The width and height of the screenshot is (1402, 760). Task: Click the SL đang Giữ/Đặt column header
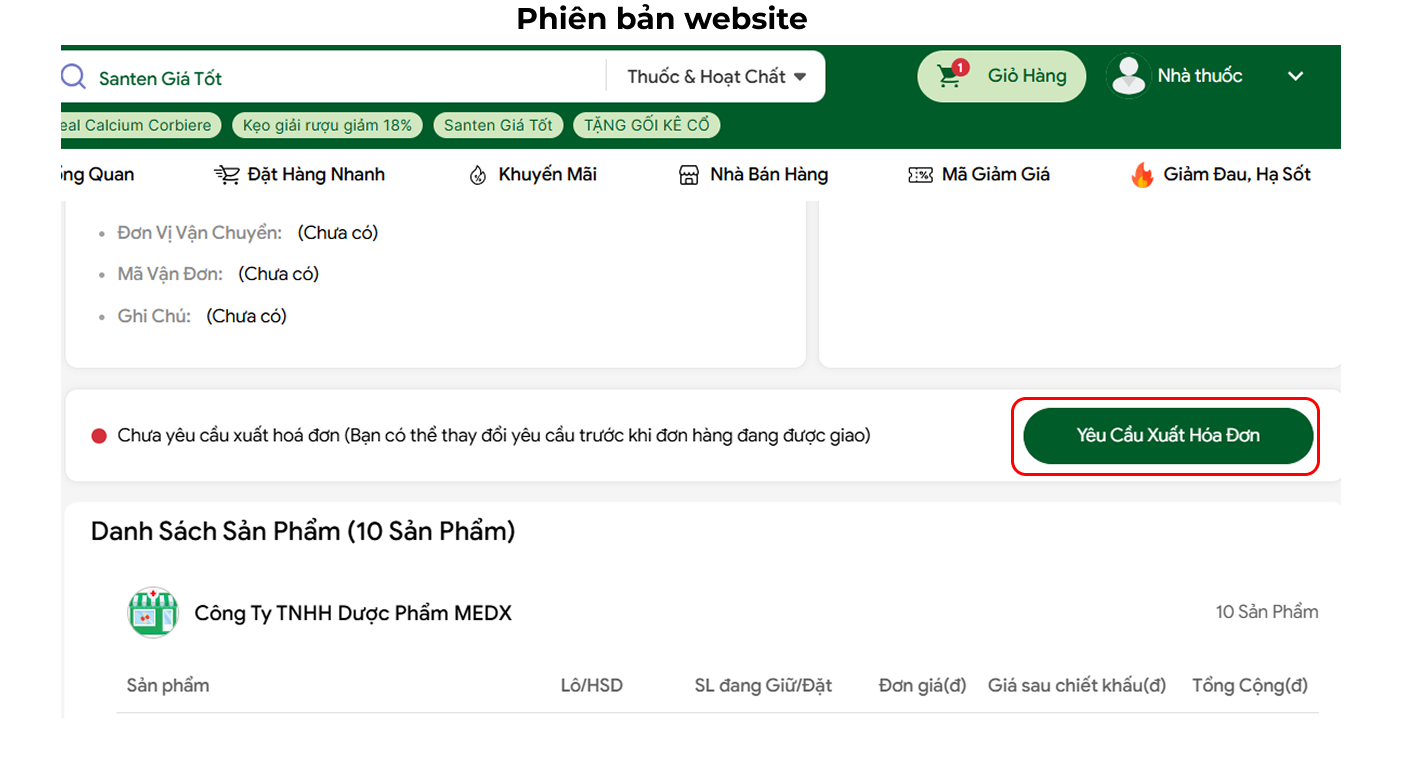click(x=763, y=686)
